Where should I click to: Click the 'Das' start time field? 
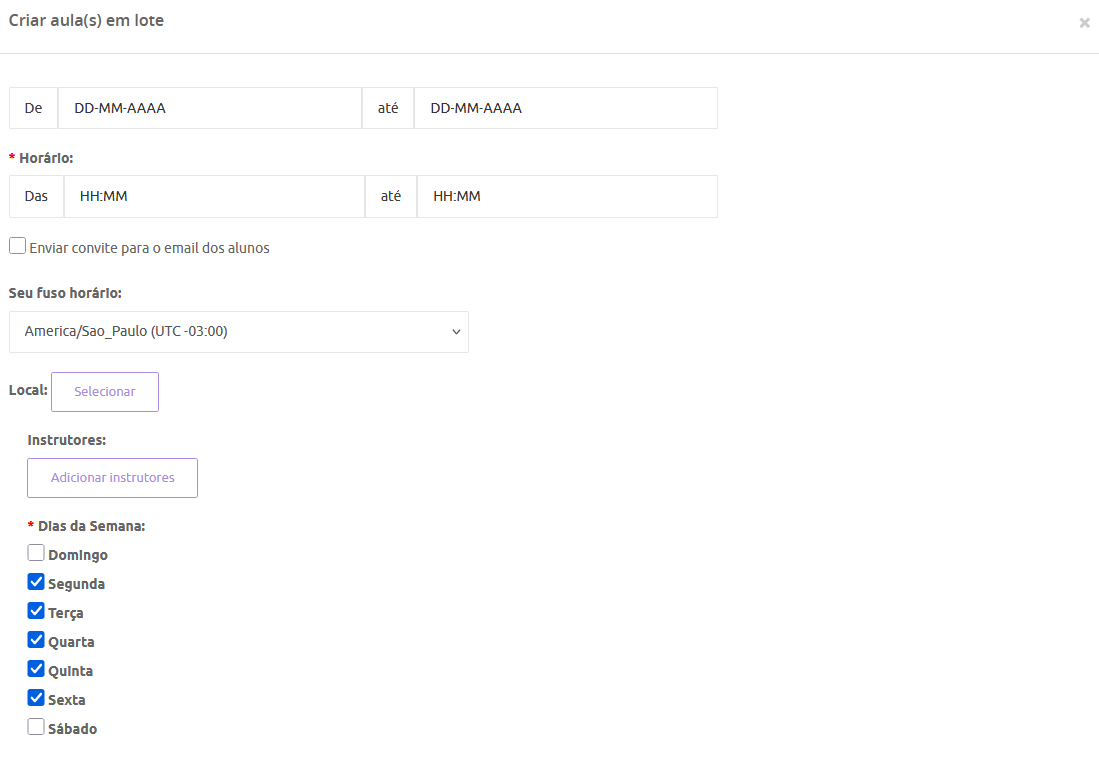tap(214, 196)
